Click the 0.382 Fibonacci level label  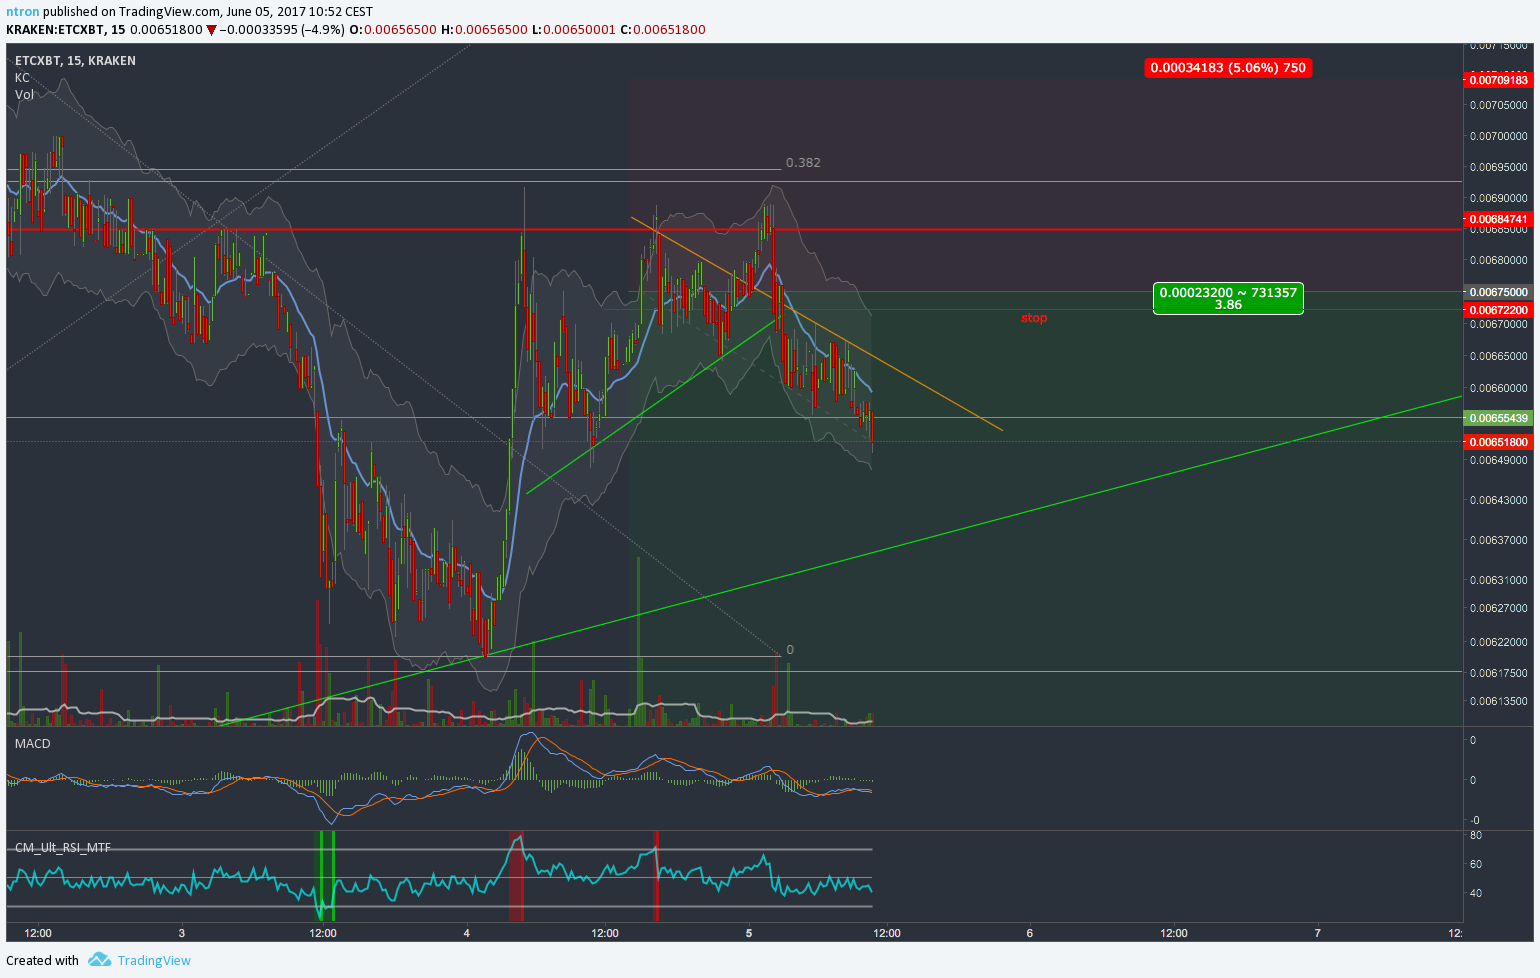pyautogui.click(x=803, y=162)
